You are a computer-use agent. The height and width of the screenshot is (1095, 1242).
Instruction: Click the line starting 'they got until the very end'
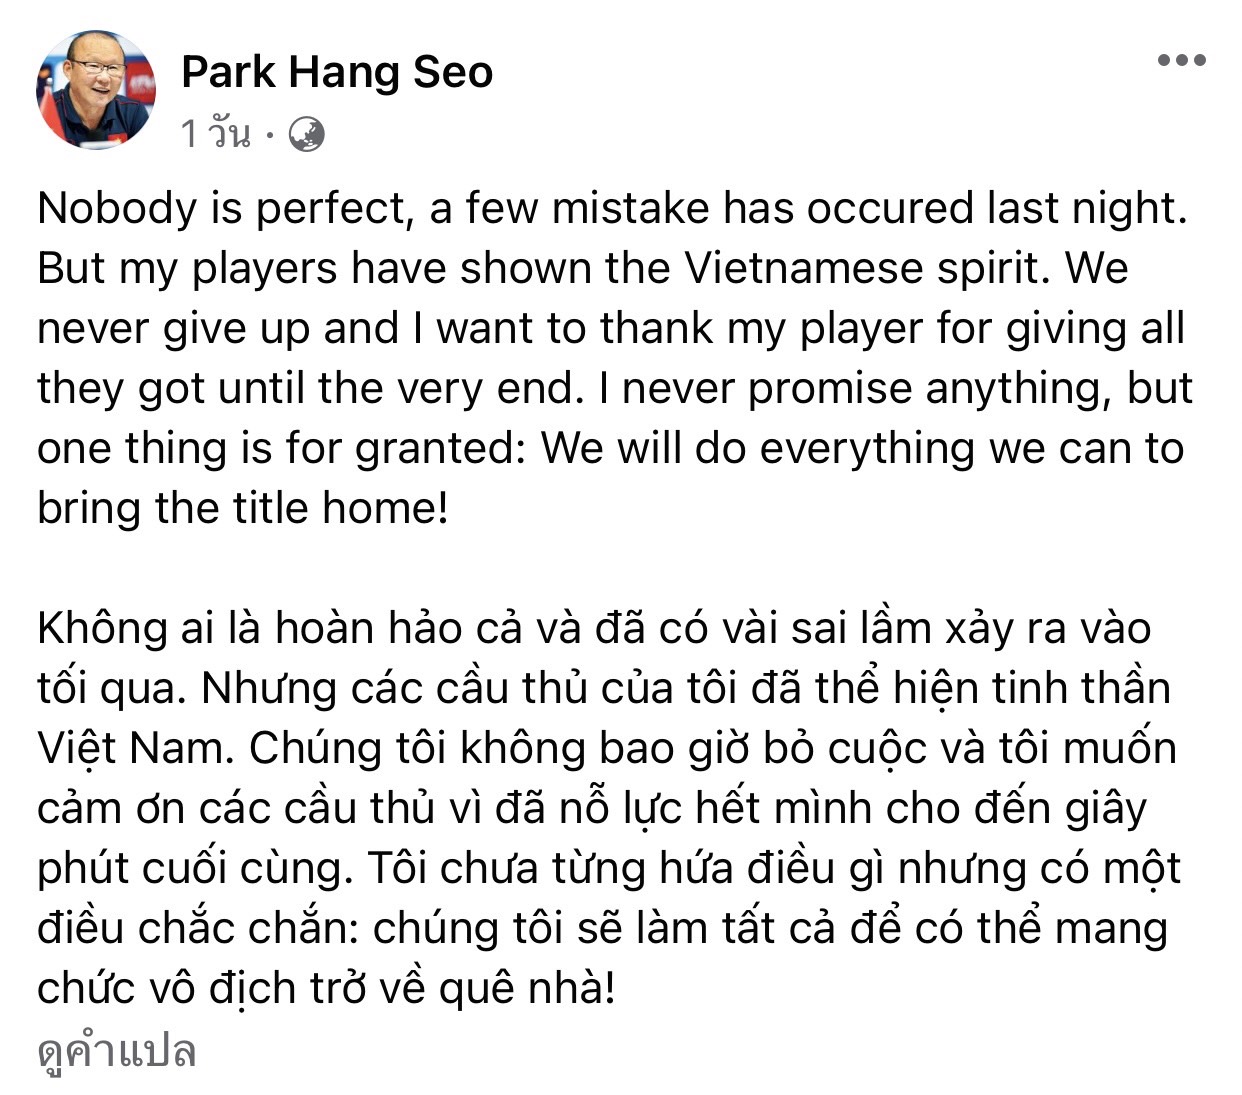(615, 388)
